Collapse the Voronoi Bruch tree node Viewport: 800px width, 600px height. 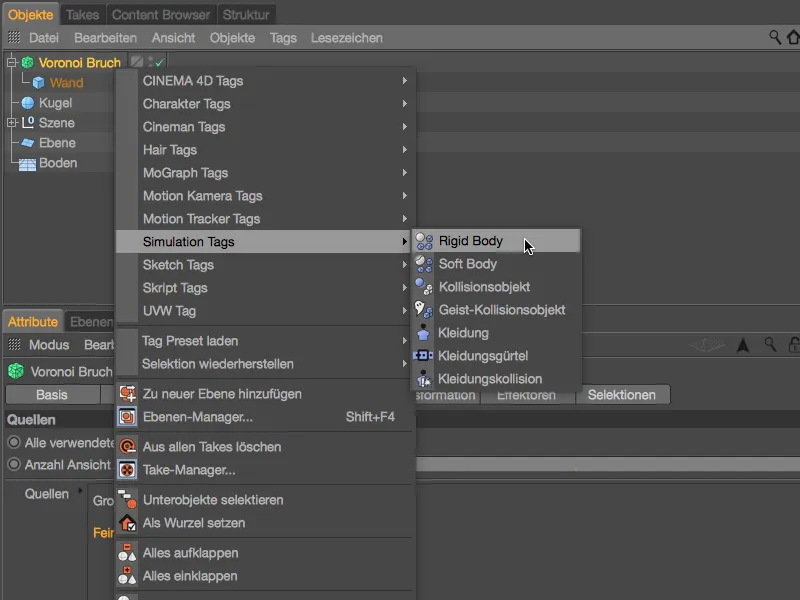point(12,63)
